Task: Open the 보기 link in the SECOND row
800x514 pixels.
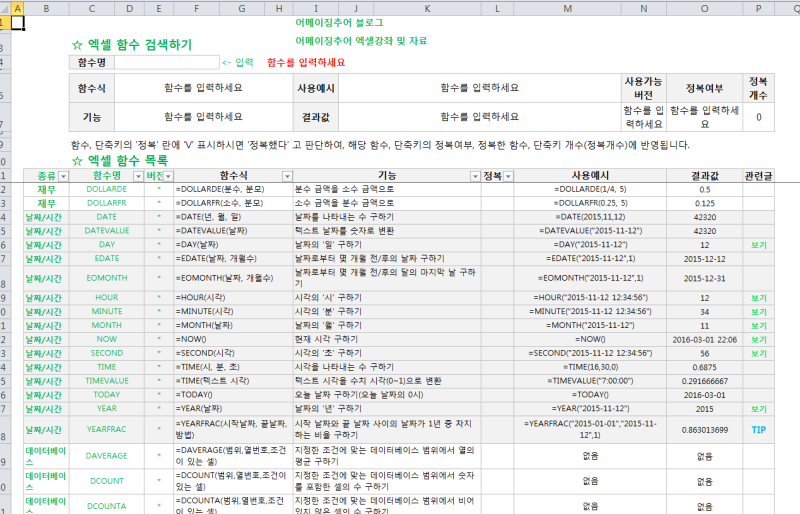Action: [x=758, y=353]
